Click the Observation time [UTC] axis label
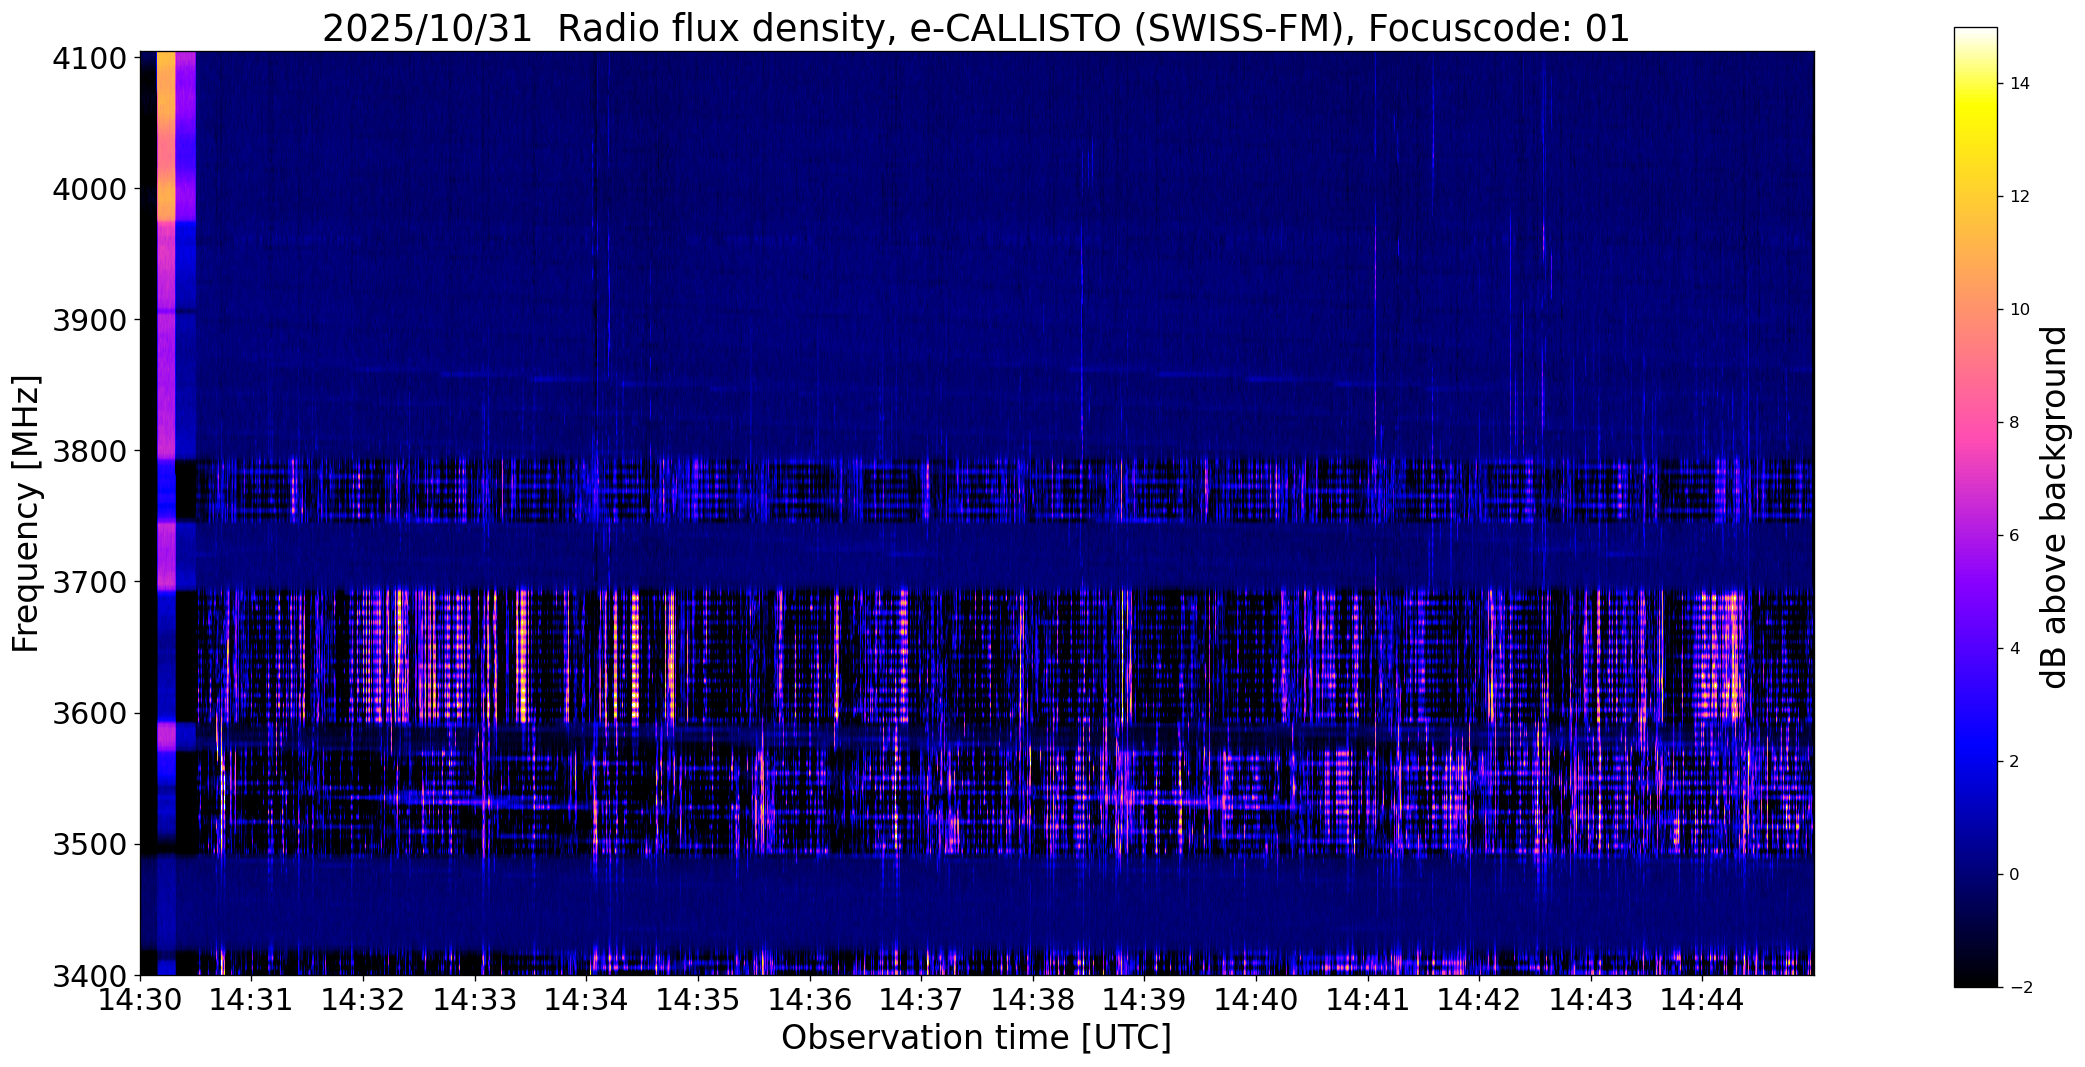This screenshot has width=2085, height=1067. pos(976,1038)
